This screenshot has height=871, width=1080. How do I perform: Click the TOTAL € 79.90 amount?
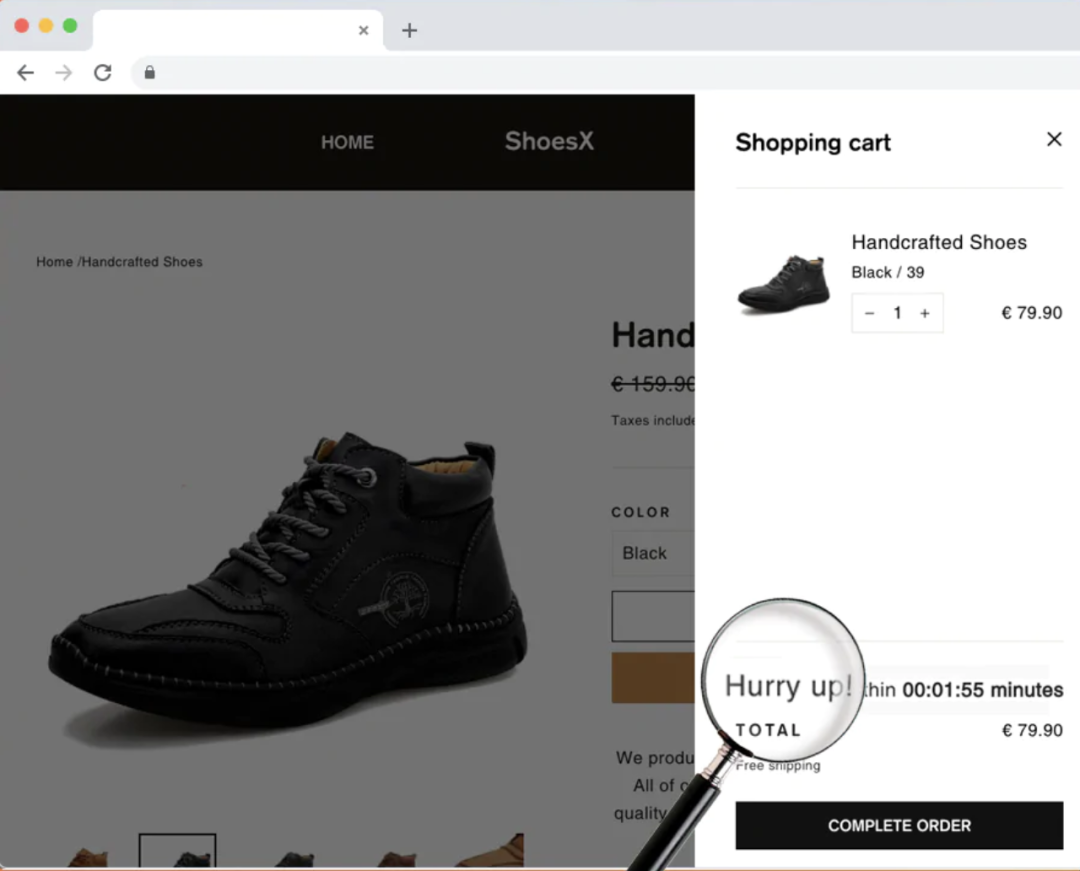(1032, 731)
